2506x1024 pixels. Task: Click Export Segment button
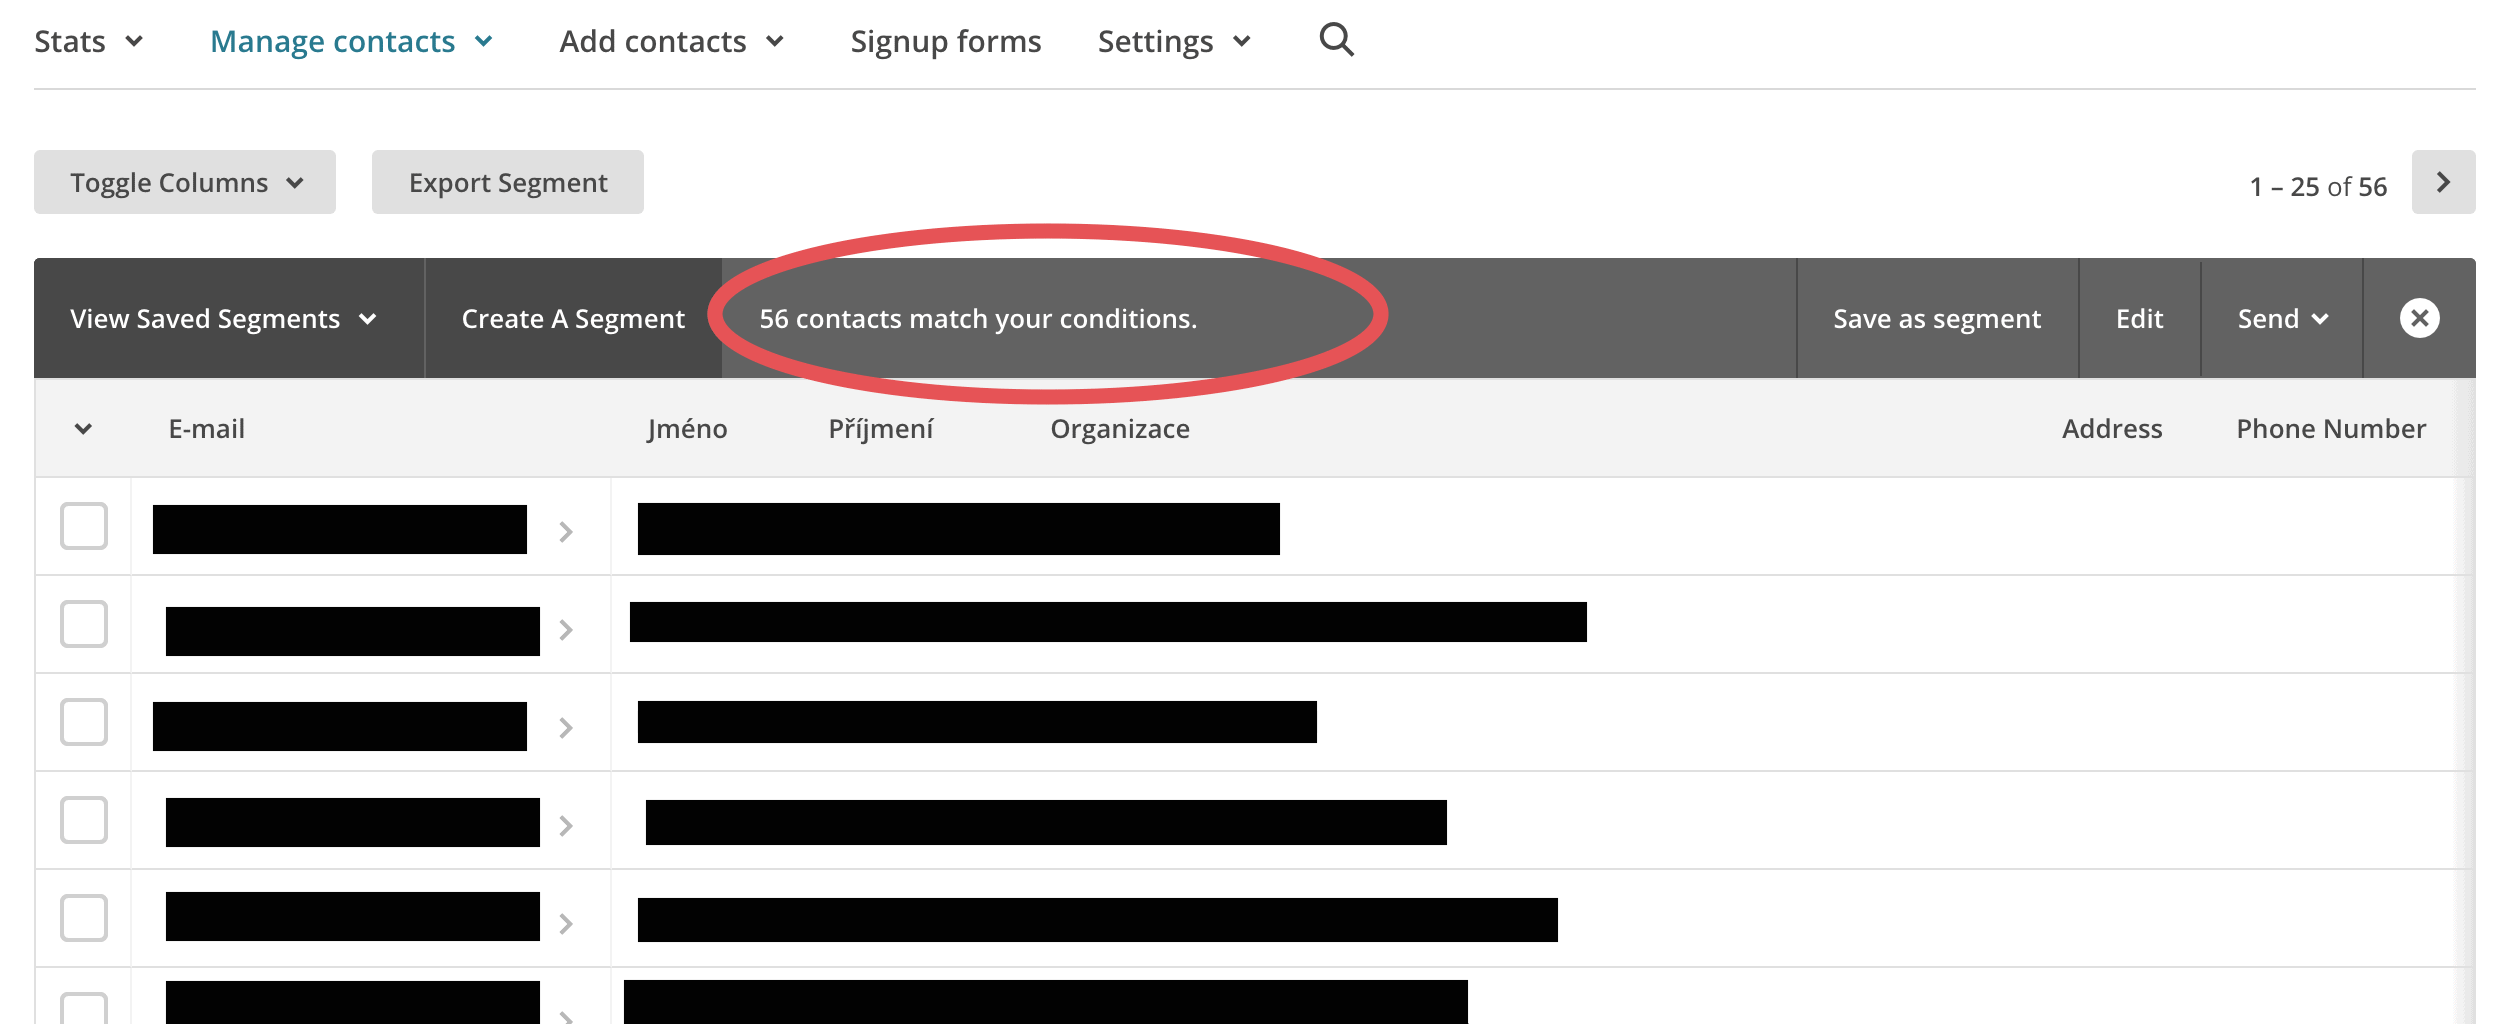[x=507, y=182]
